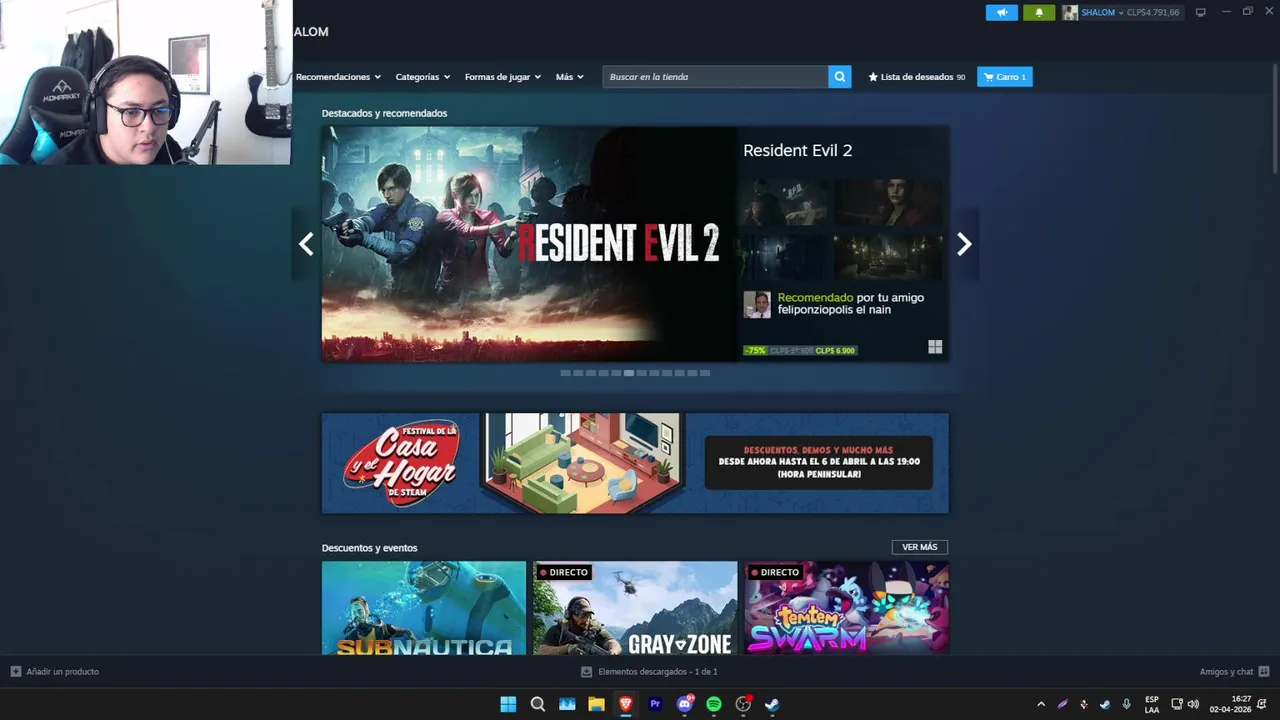Go to previous featured game arrow
The width and height of the screenshot is (1280, 720).
pyautogui.click(x=306, y=244)
